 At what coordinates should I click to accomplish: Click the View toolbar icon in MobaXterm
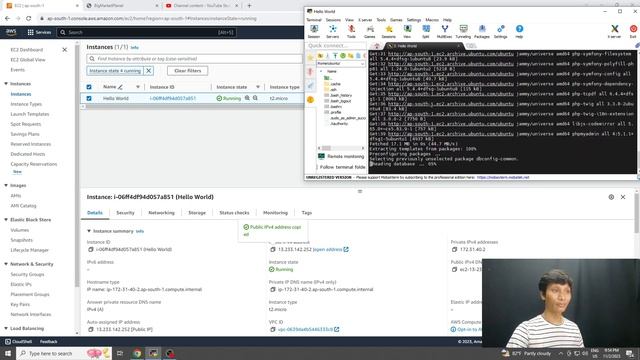[x=407, y=31]
